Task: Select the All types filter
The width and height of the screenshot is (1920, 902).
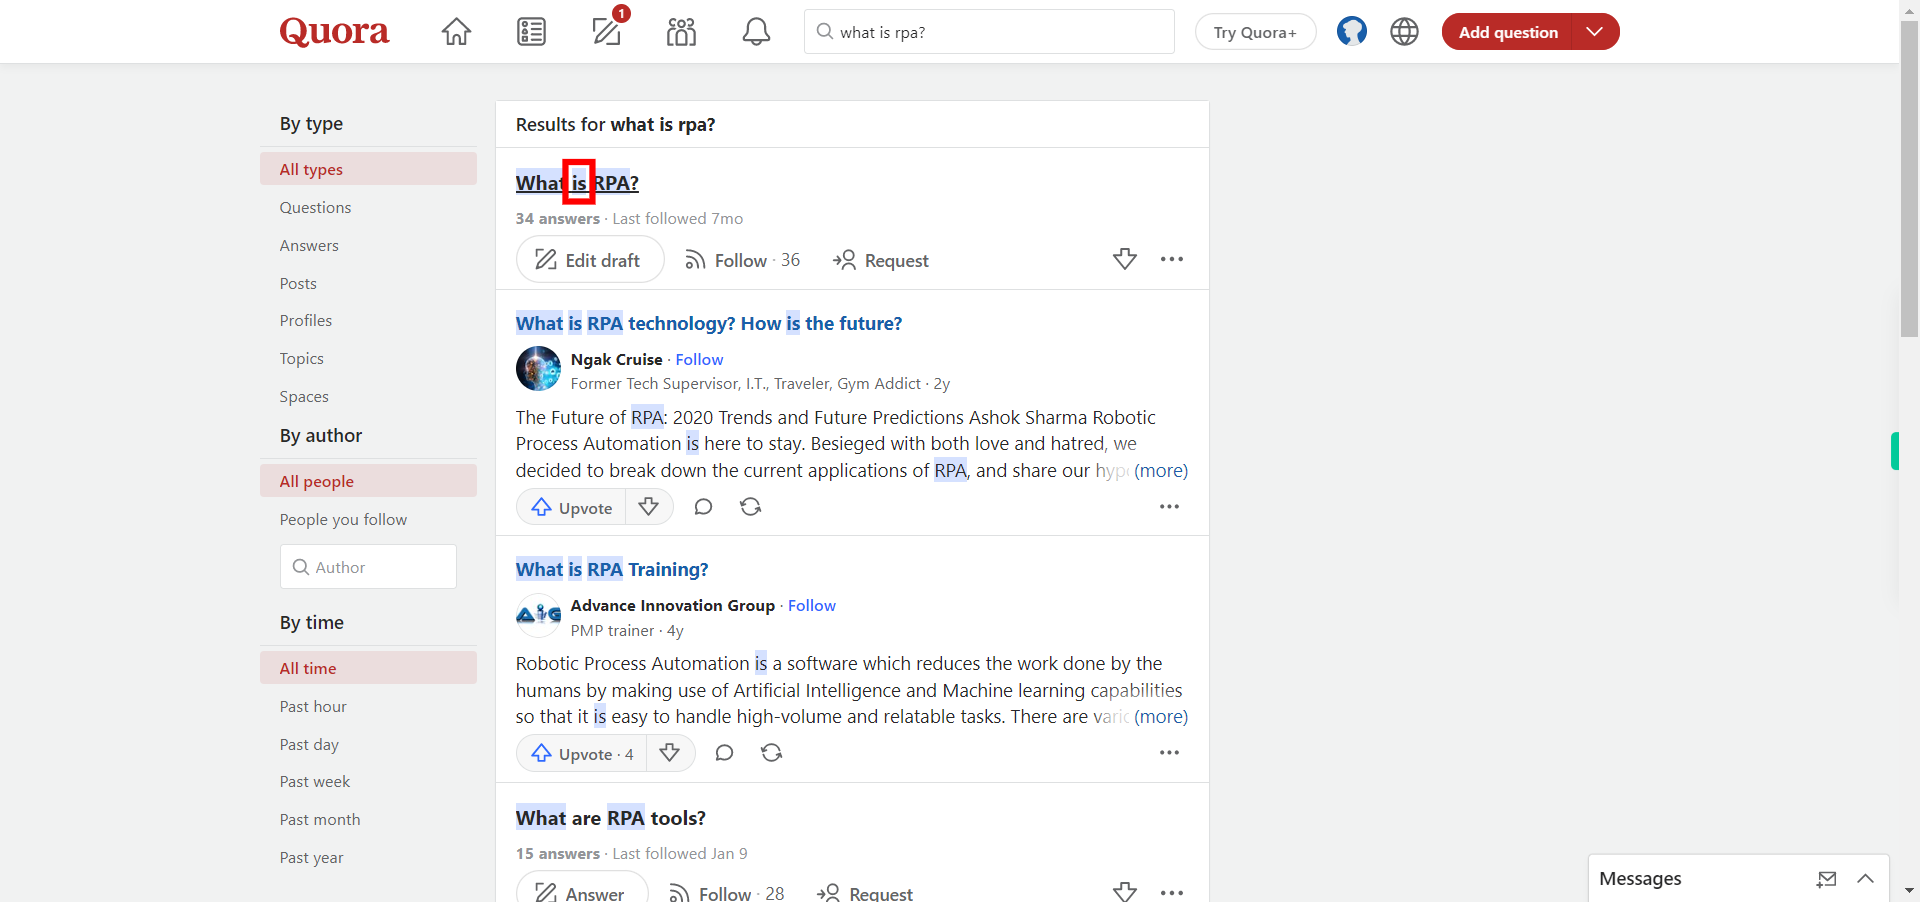Action: point(368,169)
